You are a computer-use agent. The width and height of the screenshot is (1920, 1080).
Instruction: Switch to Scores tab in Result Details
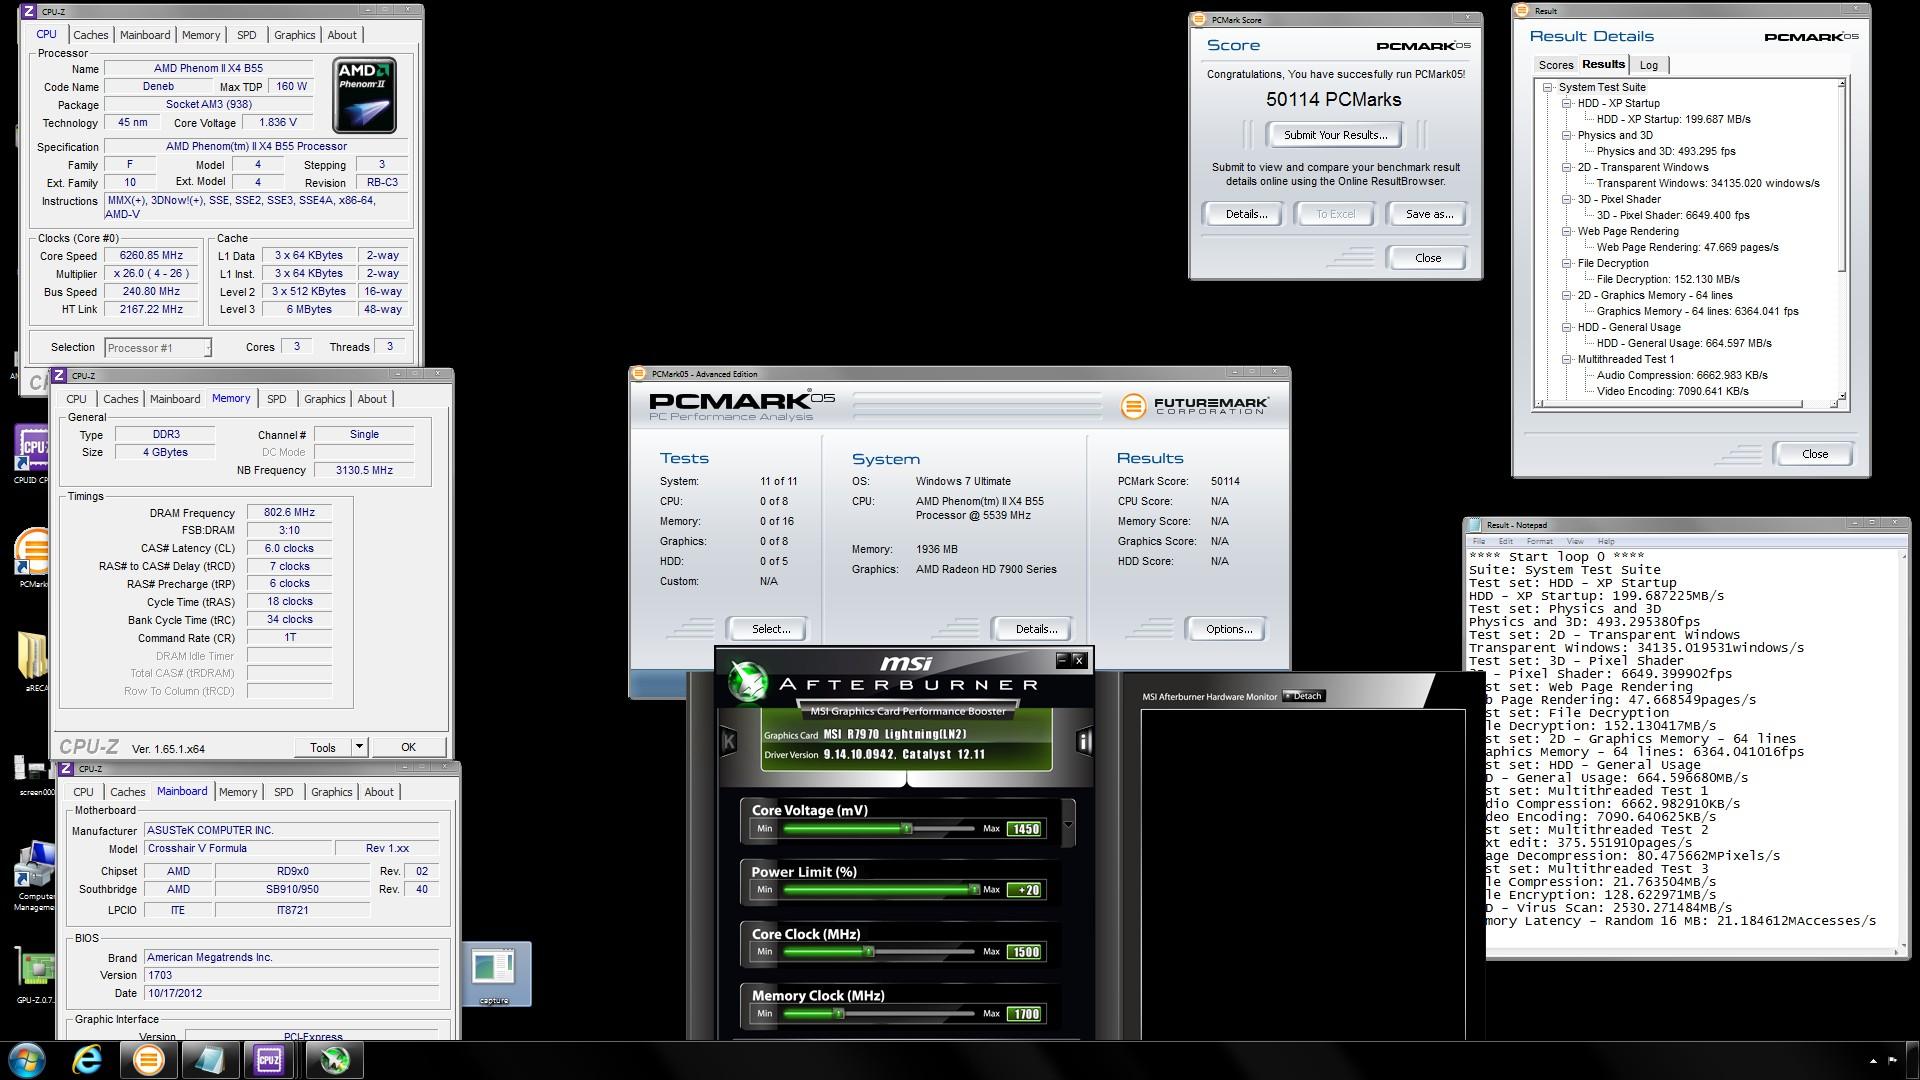point(1555,65)
